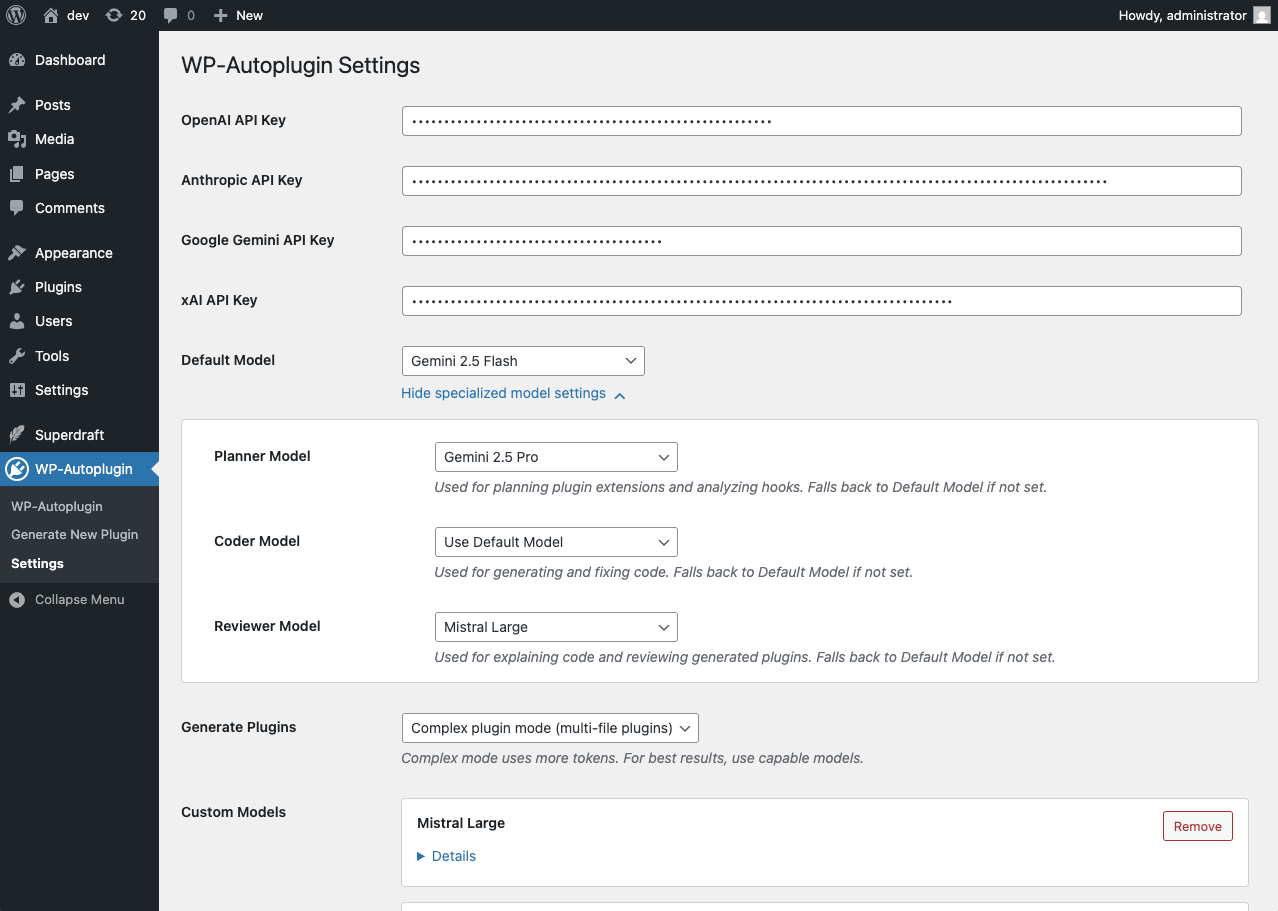Open the Superdraft feather icon
1278x911 pixels.
(20, 434)
